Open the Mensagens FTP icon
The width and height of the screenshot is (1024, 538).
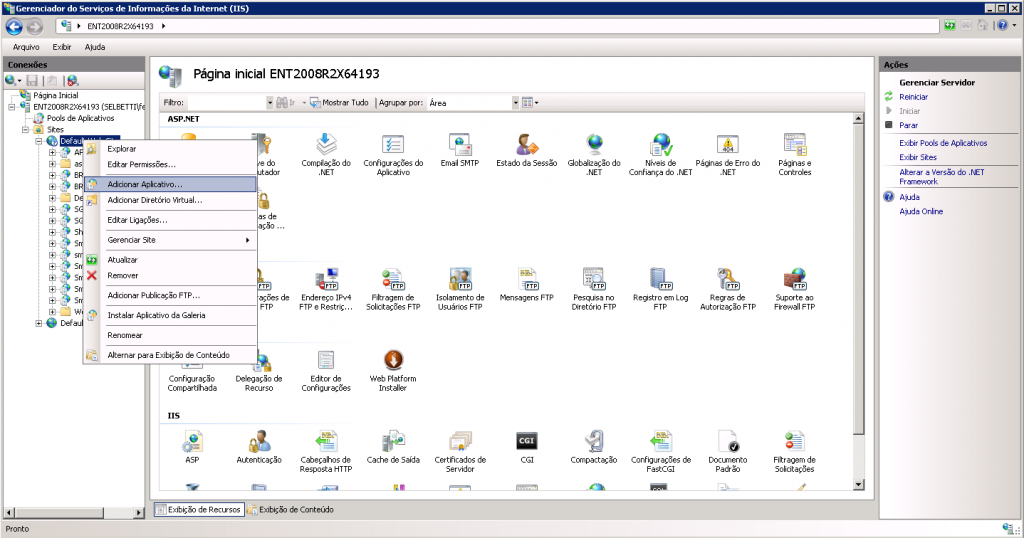point(526,285)
